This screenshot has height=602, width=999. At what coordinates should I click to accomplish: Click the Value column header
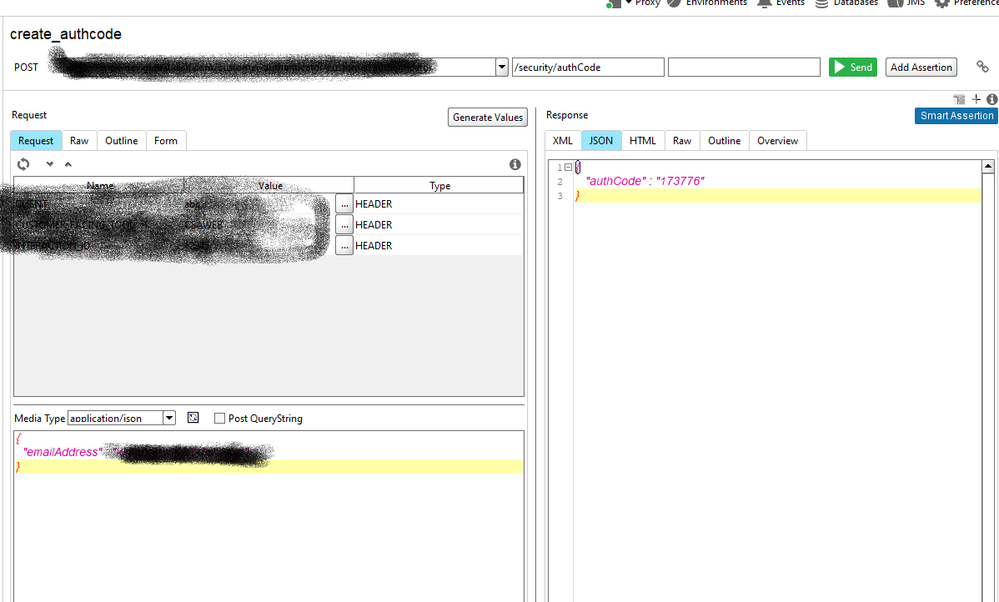coord(270,185)
